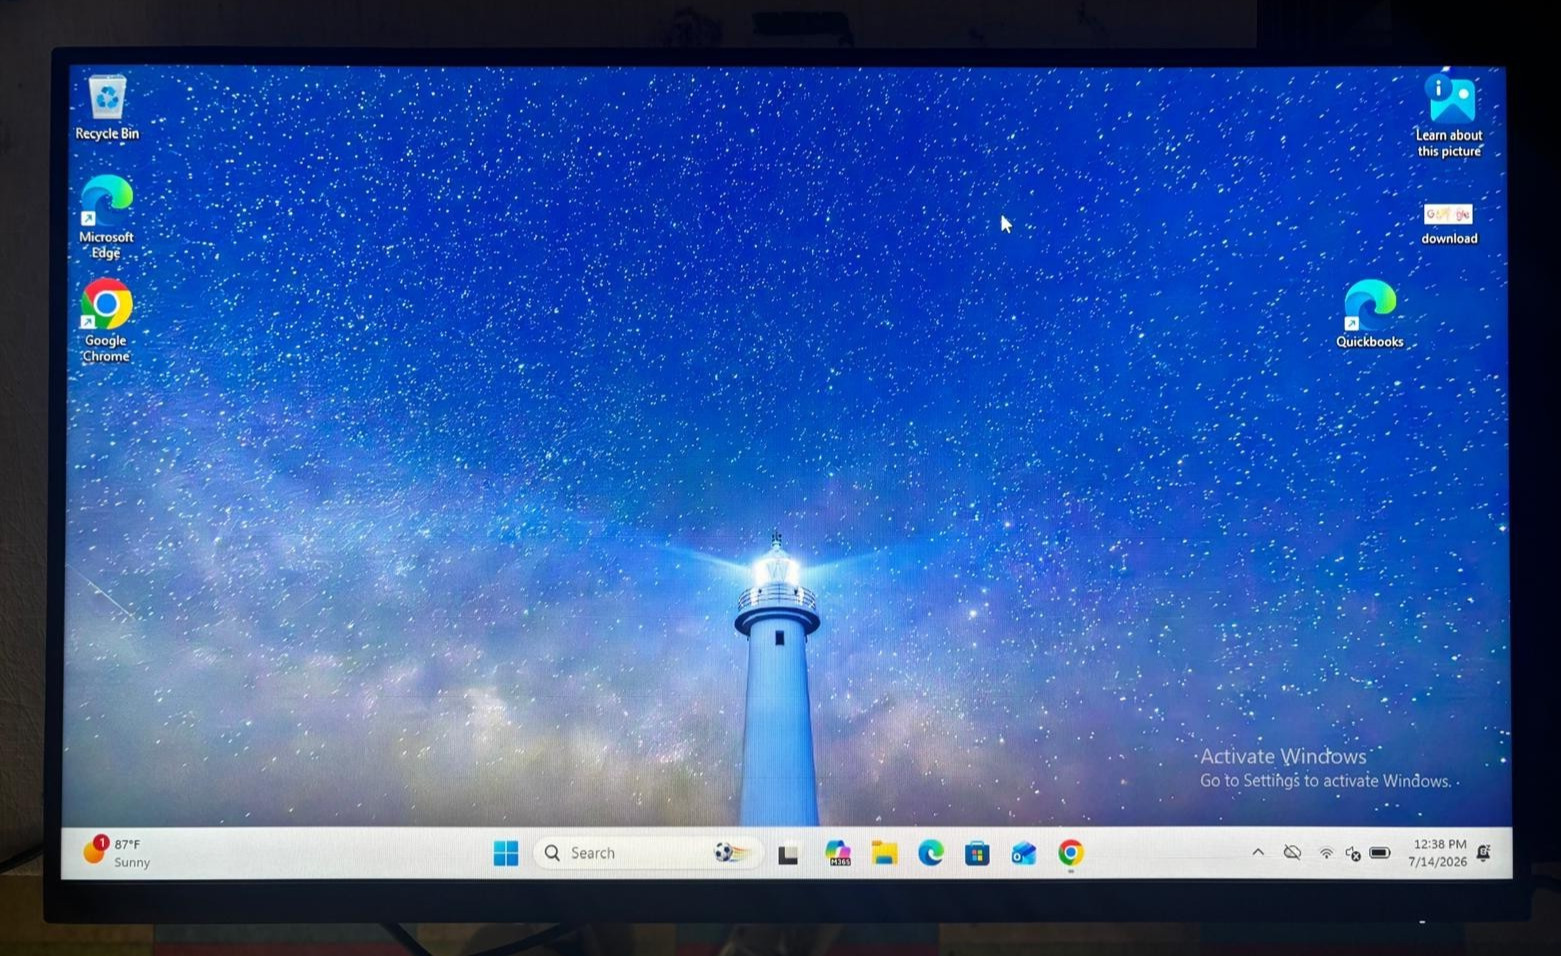Click the muted volume tray icon

coord(1353,853)
